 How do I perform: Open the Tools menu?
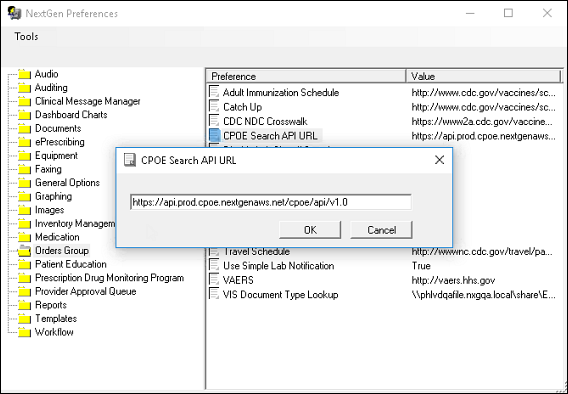[26, 37]
